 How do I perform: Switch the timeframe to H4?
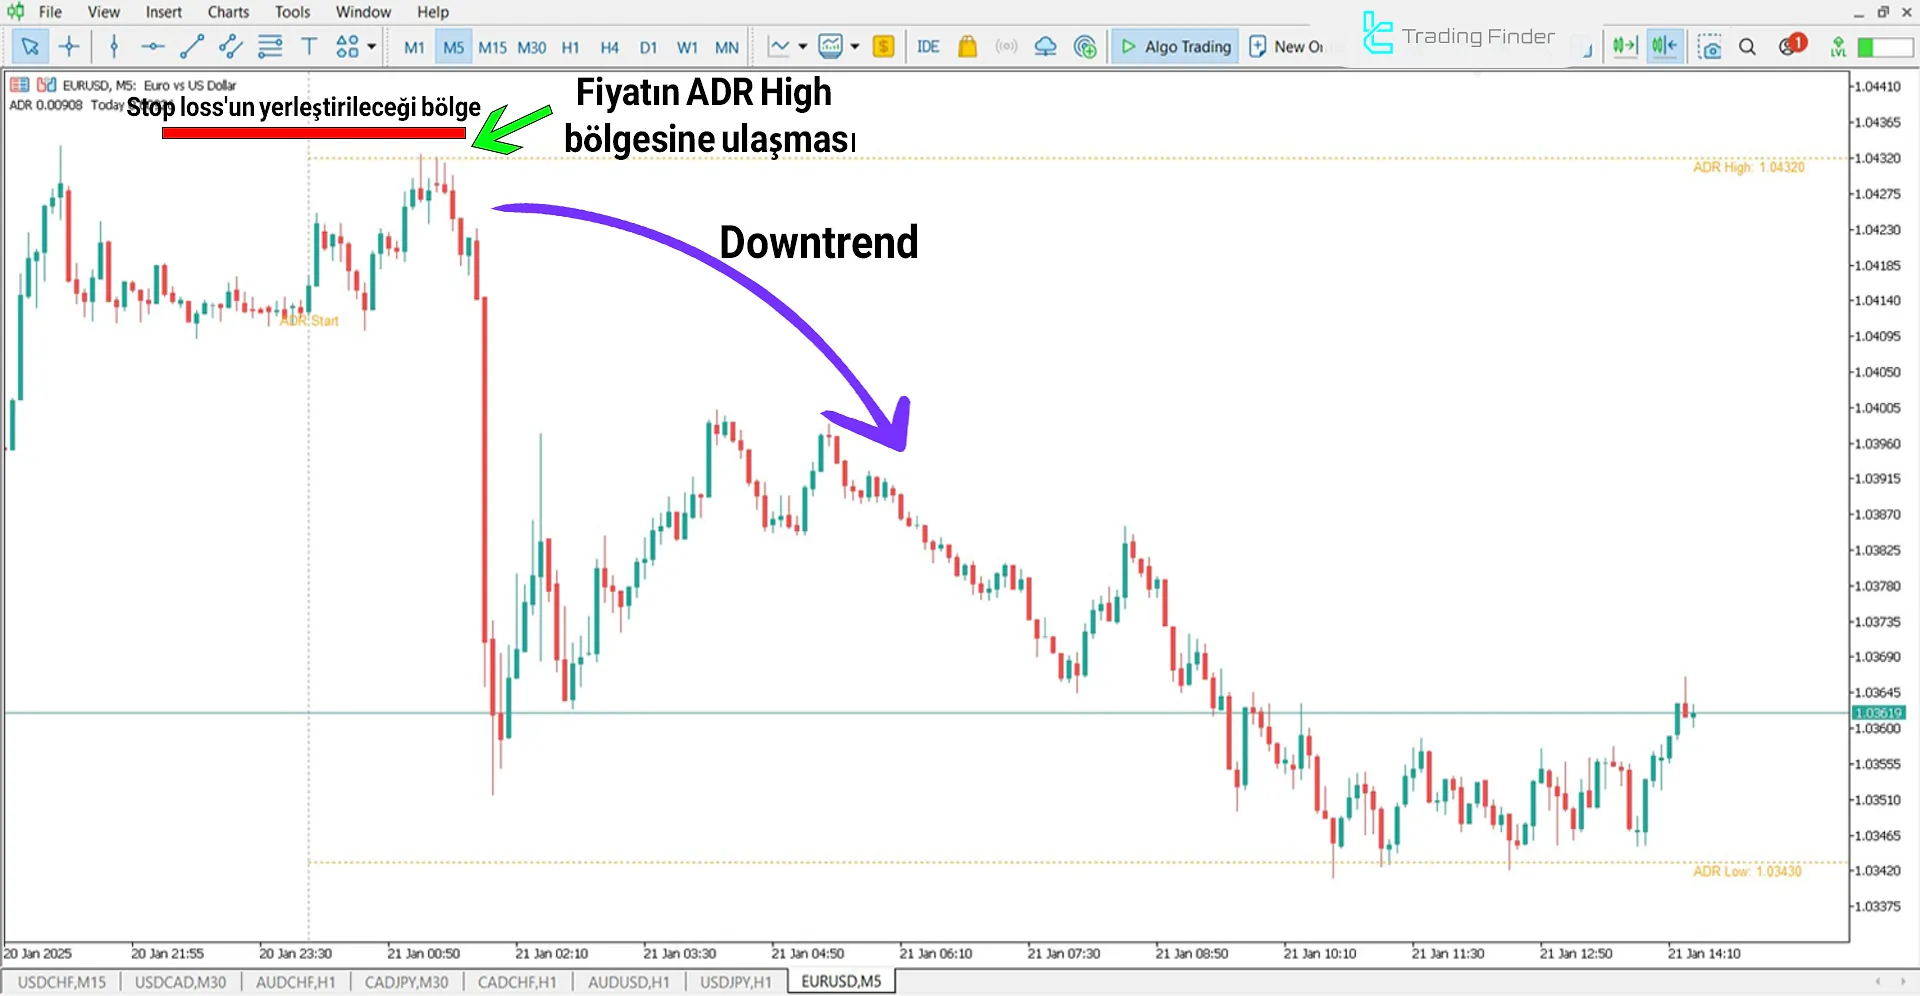click(x=609, y=46)
